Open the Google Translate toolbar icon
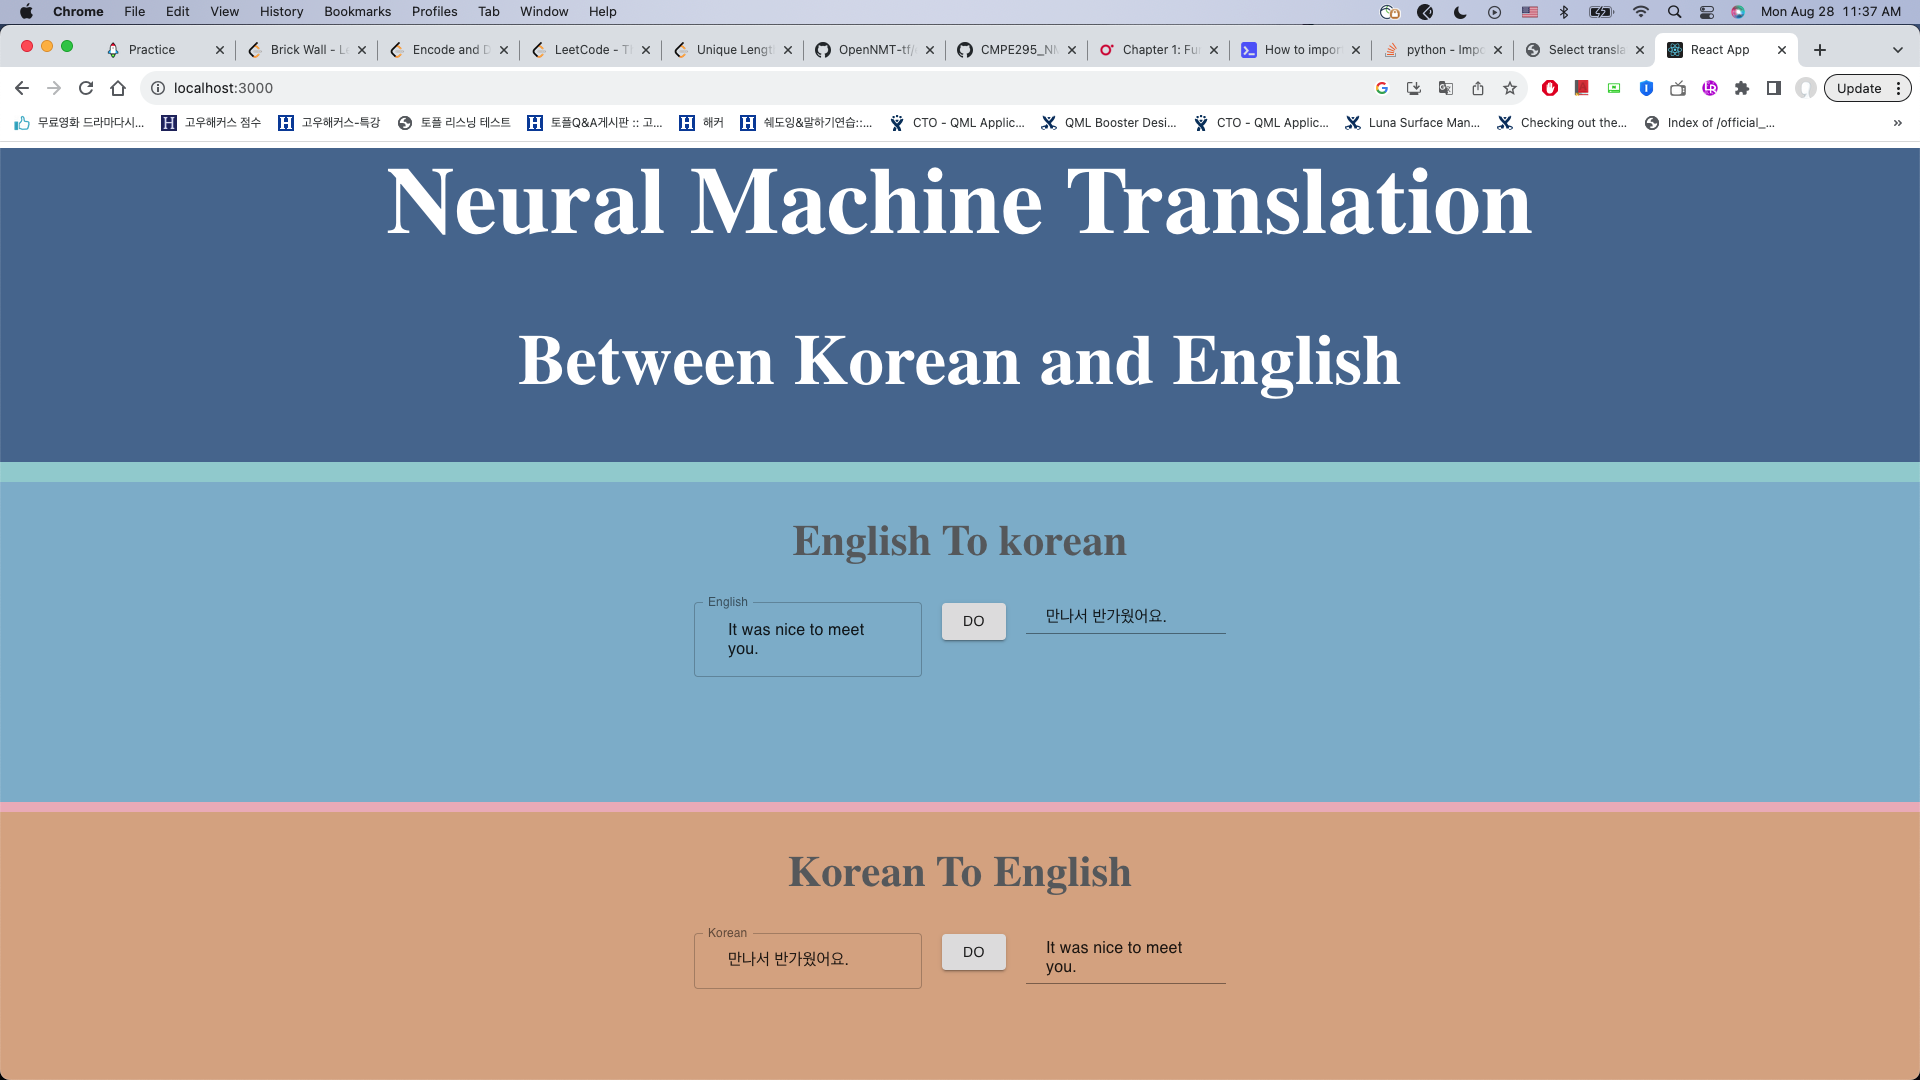The height and width of the screenshot is (1080, 1920). point(1446,88)
